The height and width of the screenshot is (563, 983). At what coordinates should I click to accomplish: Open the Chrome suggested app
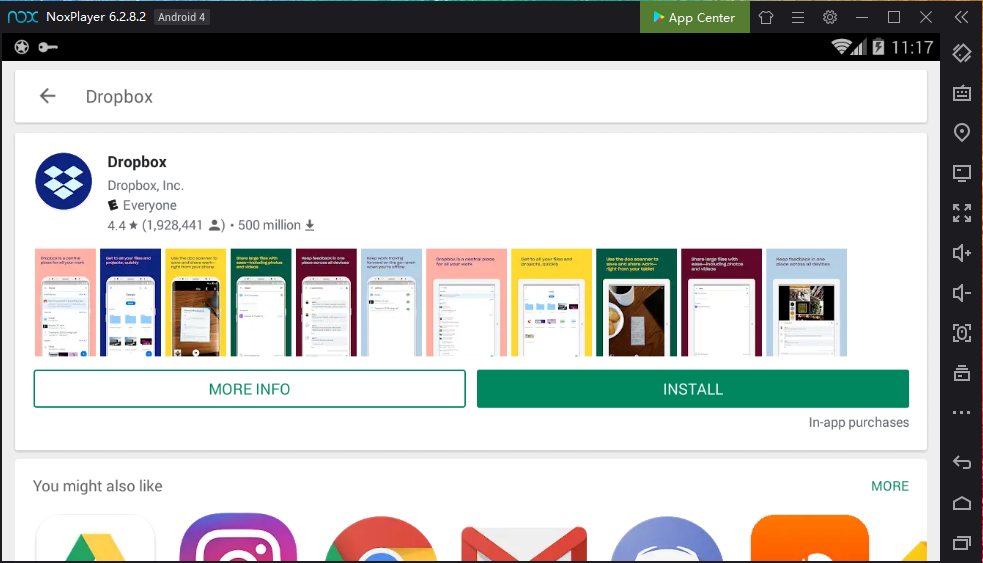pos(381,539)
